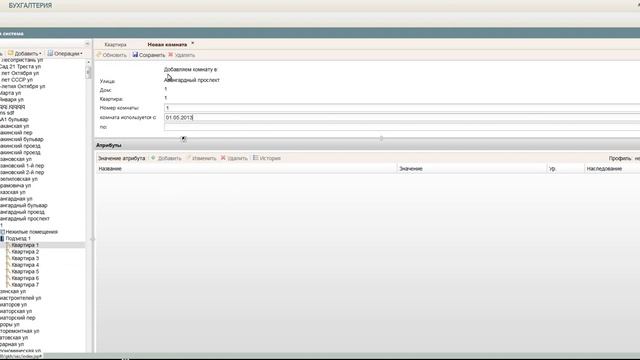Viewport: 640px width, 360px height.
Task: Select the Подъезд 1 tree node
Action: [x=18, y=238]
